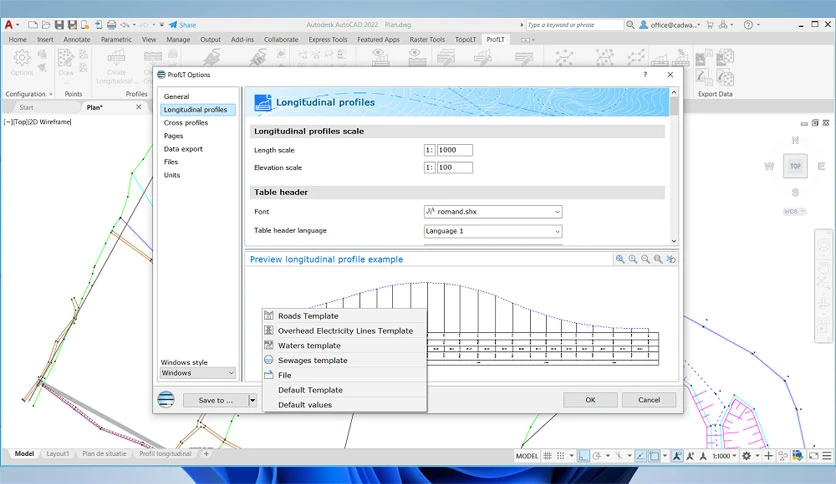836x484 pixels.
Task: Click TOP face on the ViewCube
Action: point(795,166)
